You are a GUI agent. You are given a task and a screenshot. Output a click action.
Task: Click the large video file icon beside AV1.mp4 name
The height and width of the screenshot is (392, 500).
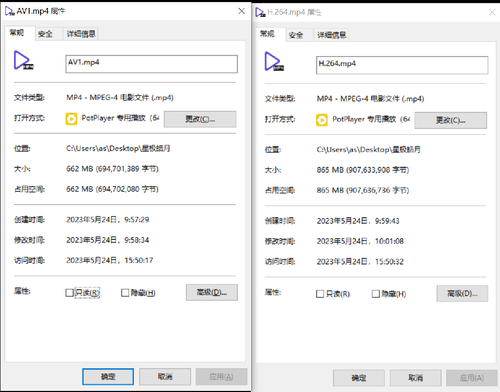pyautogui.click(x=23, y=60)
